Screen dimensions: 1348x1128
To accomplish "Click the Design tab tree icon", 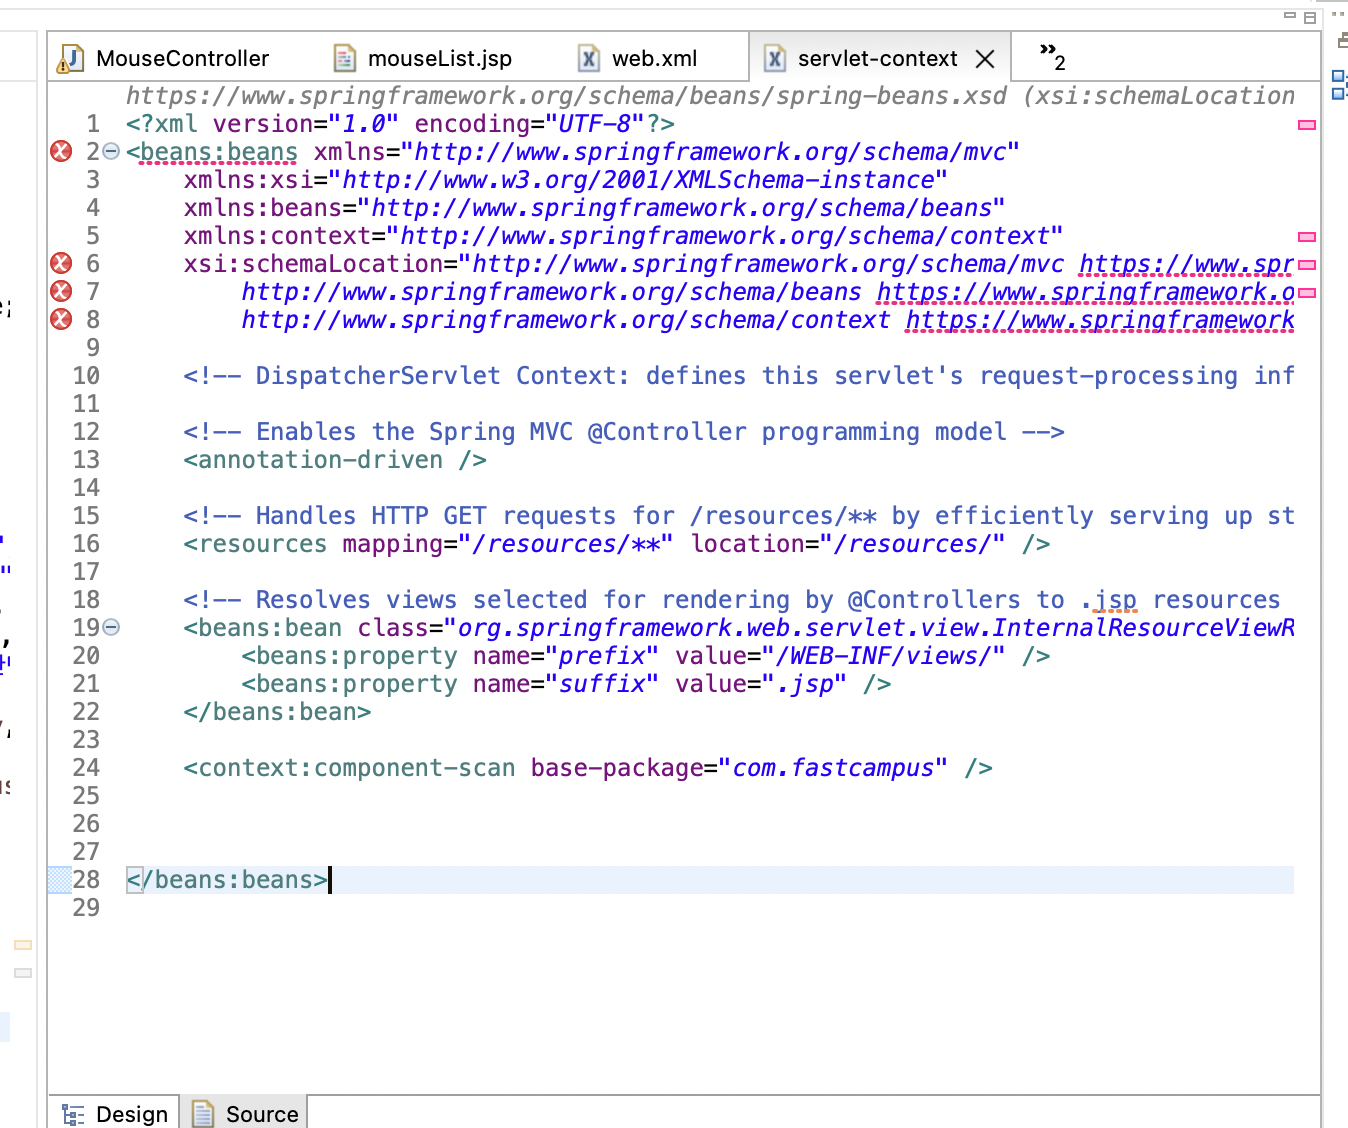I will point(73,1114).
